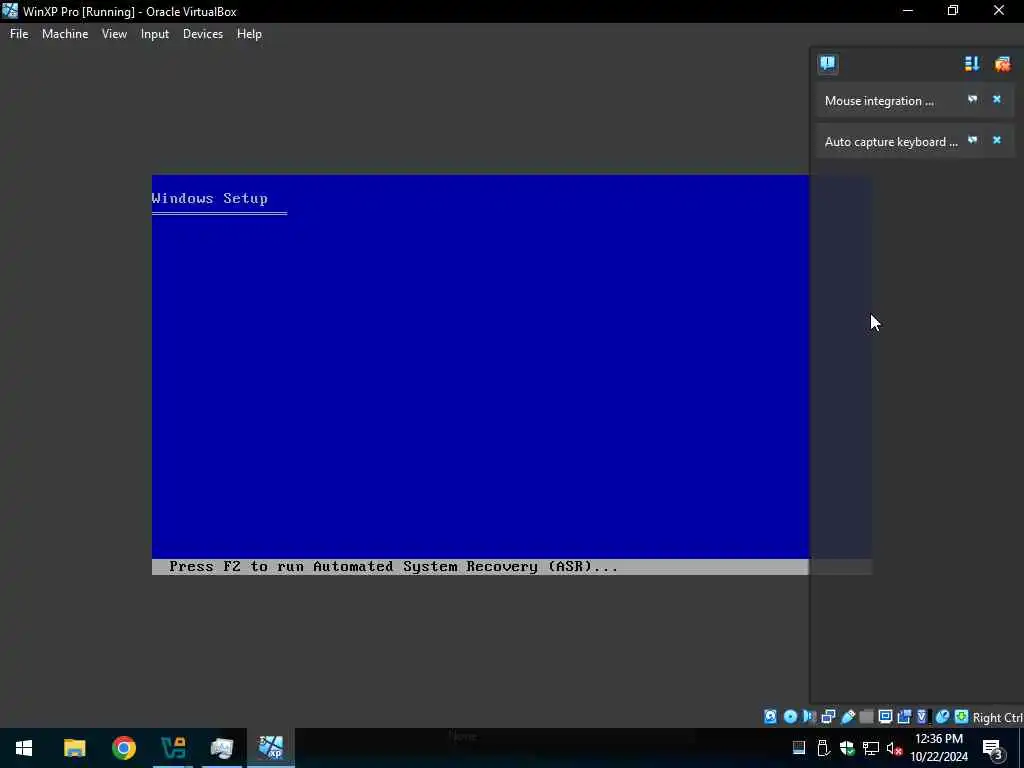Screen dimensions: 1024x768
Task: Open the clock showing 12:36 PM
Action: pos(939,748)
